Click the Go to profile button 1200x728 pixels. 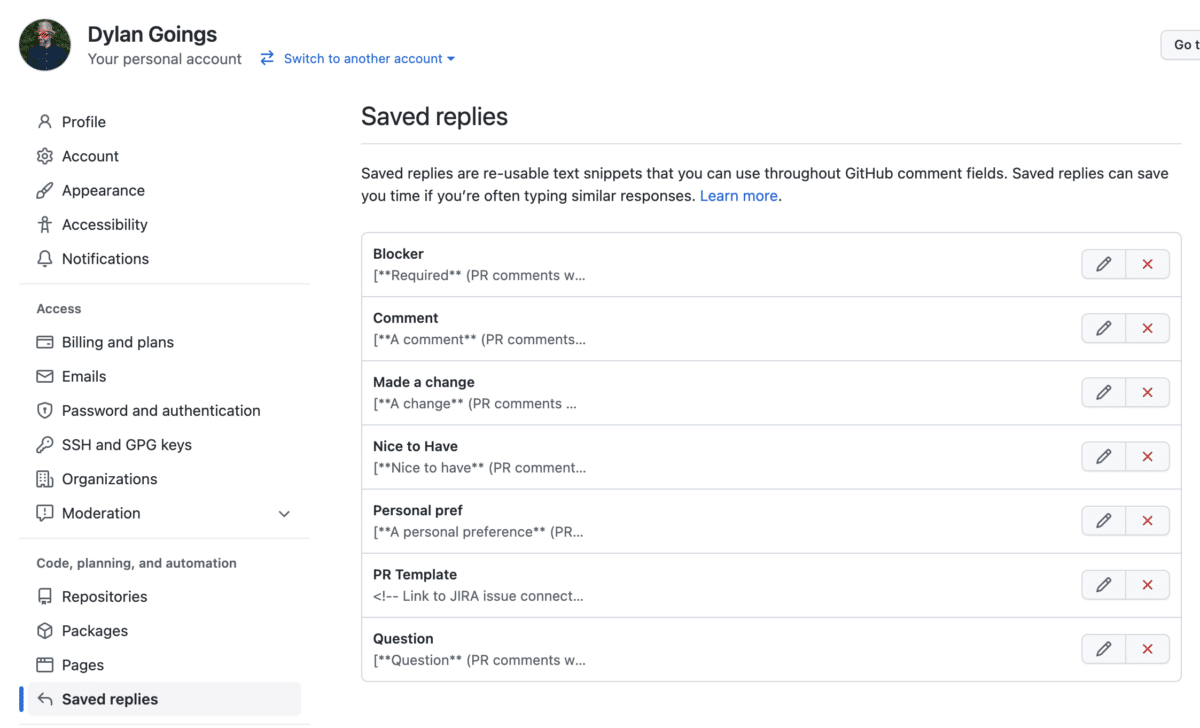click(1181, 44)
